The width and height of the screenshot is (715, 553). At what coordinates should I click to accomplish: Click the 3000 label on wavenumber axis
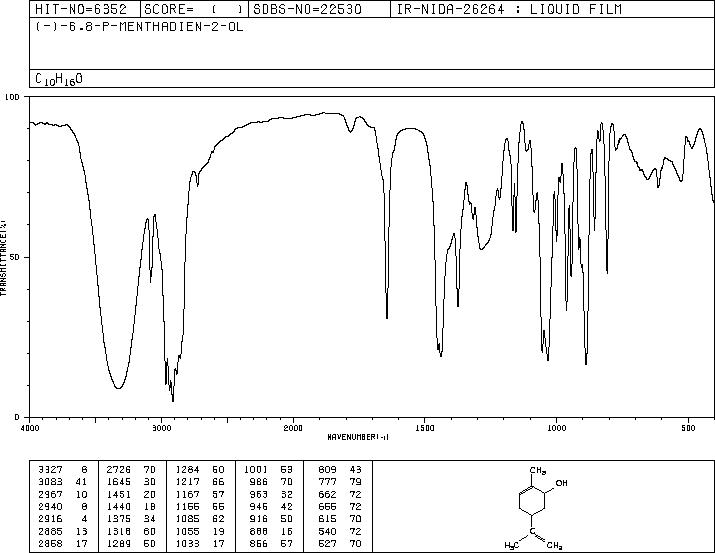[x=161, y=428]
